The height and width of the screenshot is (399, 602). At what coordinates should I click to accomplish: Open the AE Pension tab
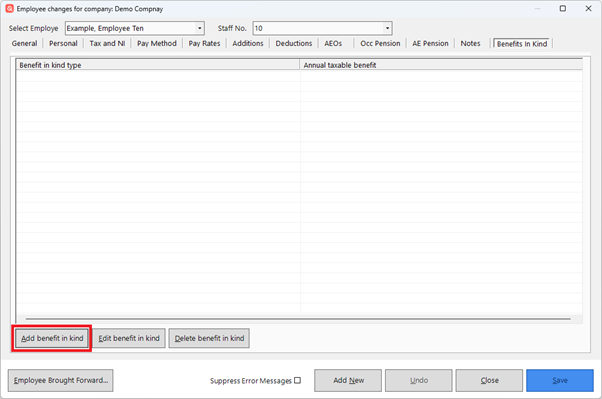430,43
